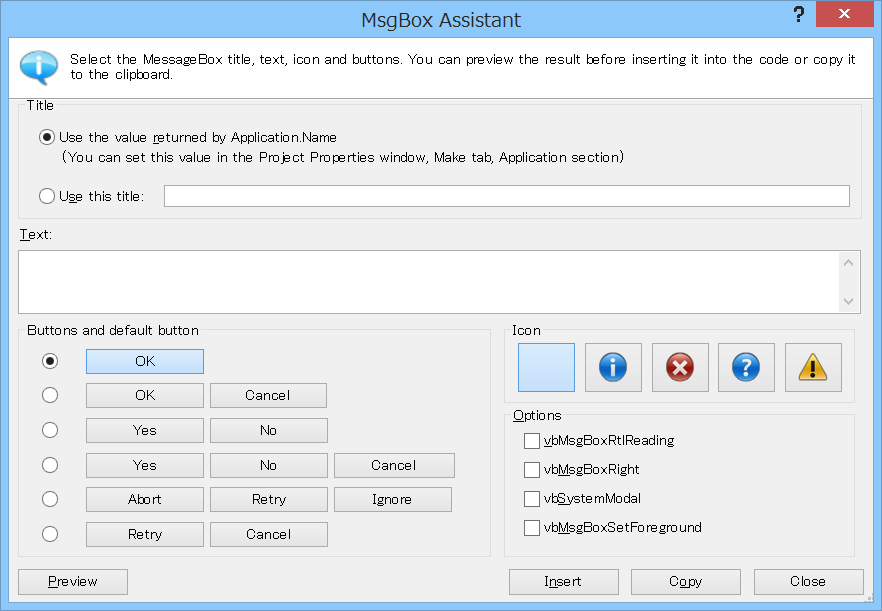This screenshot has height=611, width=882.
Task: Pick the Abort, Retry, Ignore button set radio
Action: click(x=50, y=500)
